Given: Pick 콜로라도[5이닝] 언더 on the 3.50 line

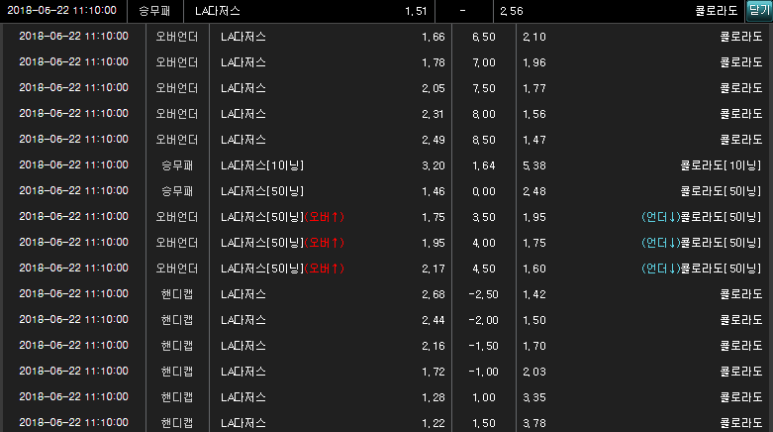Looking at the screenshot, I should click(x=643, y=216).
